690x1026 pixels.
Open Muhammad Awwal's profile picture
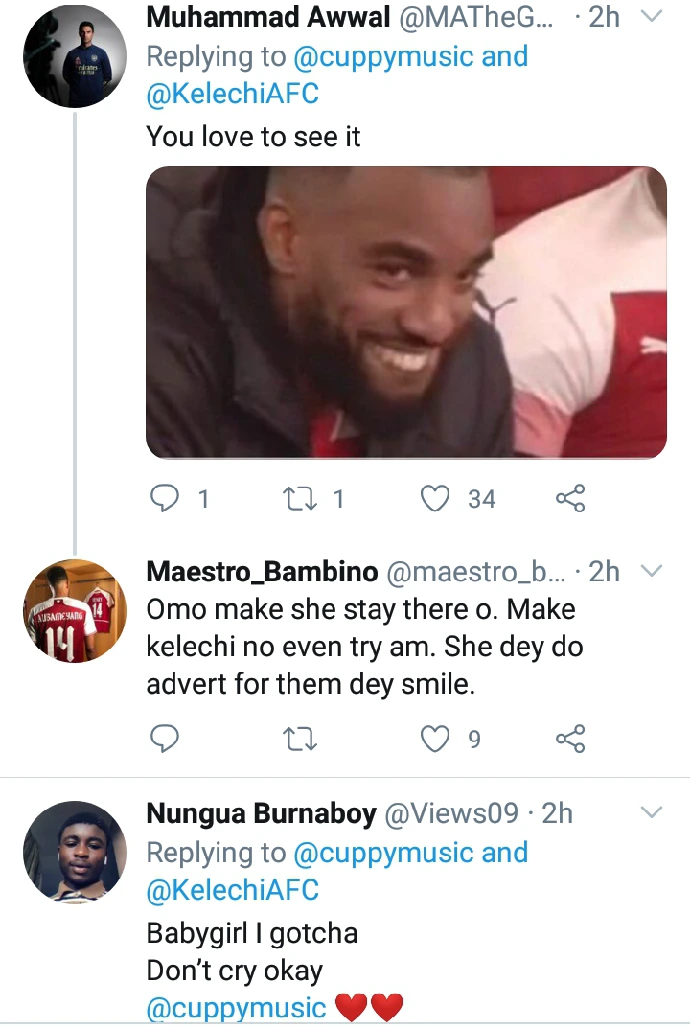click(74, 56)
